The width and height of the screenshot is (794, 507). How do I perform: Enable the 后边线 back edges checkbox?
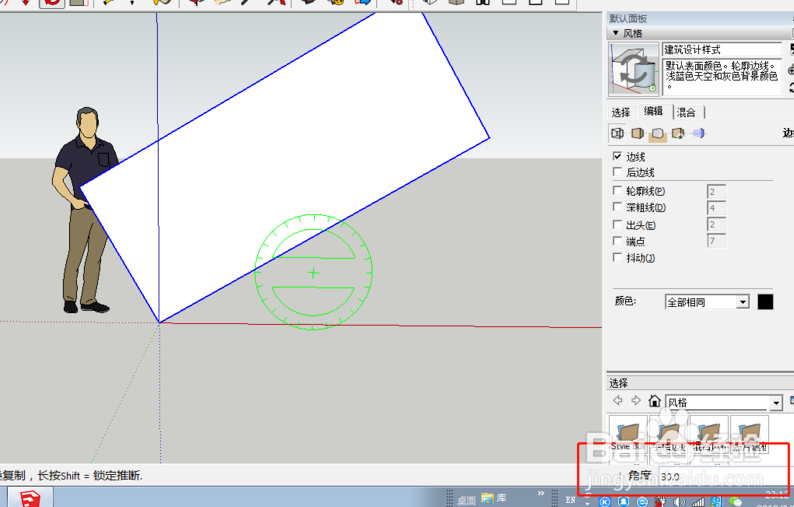click(617, 173)
